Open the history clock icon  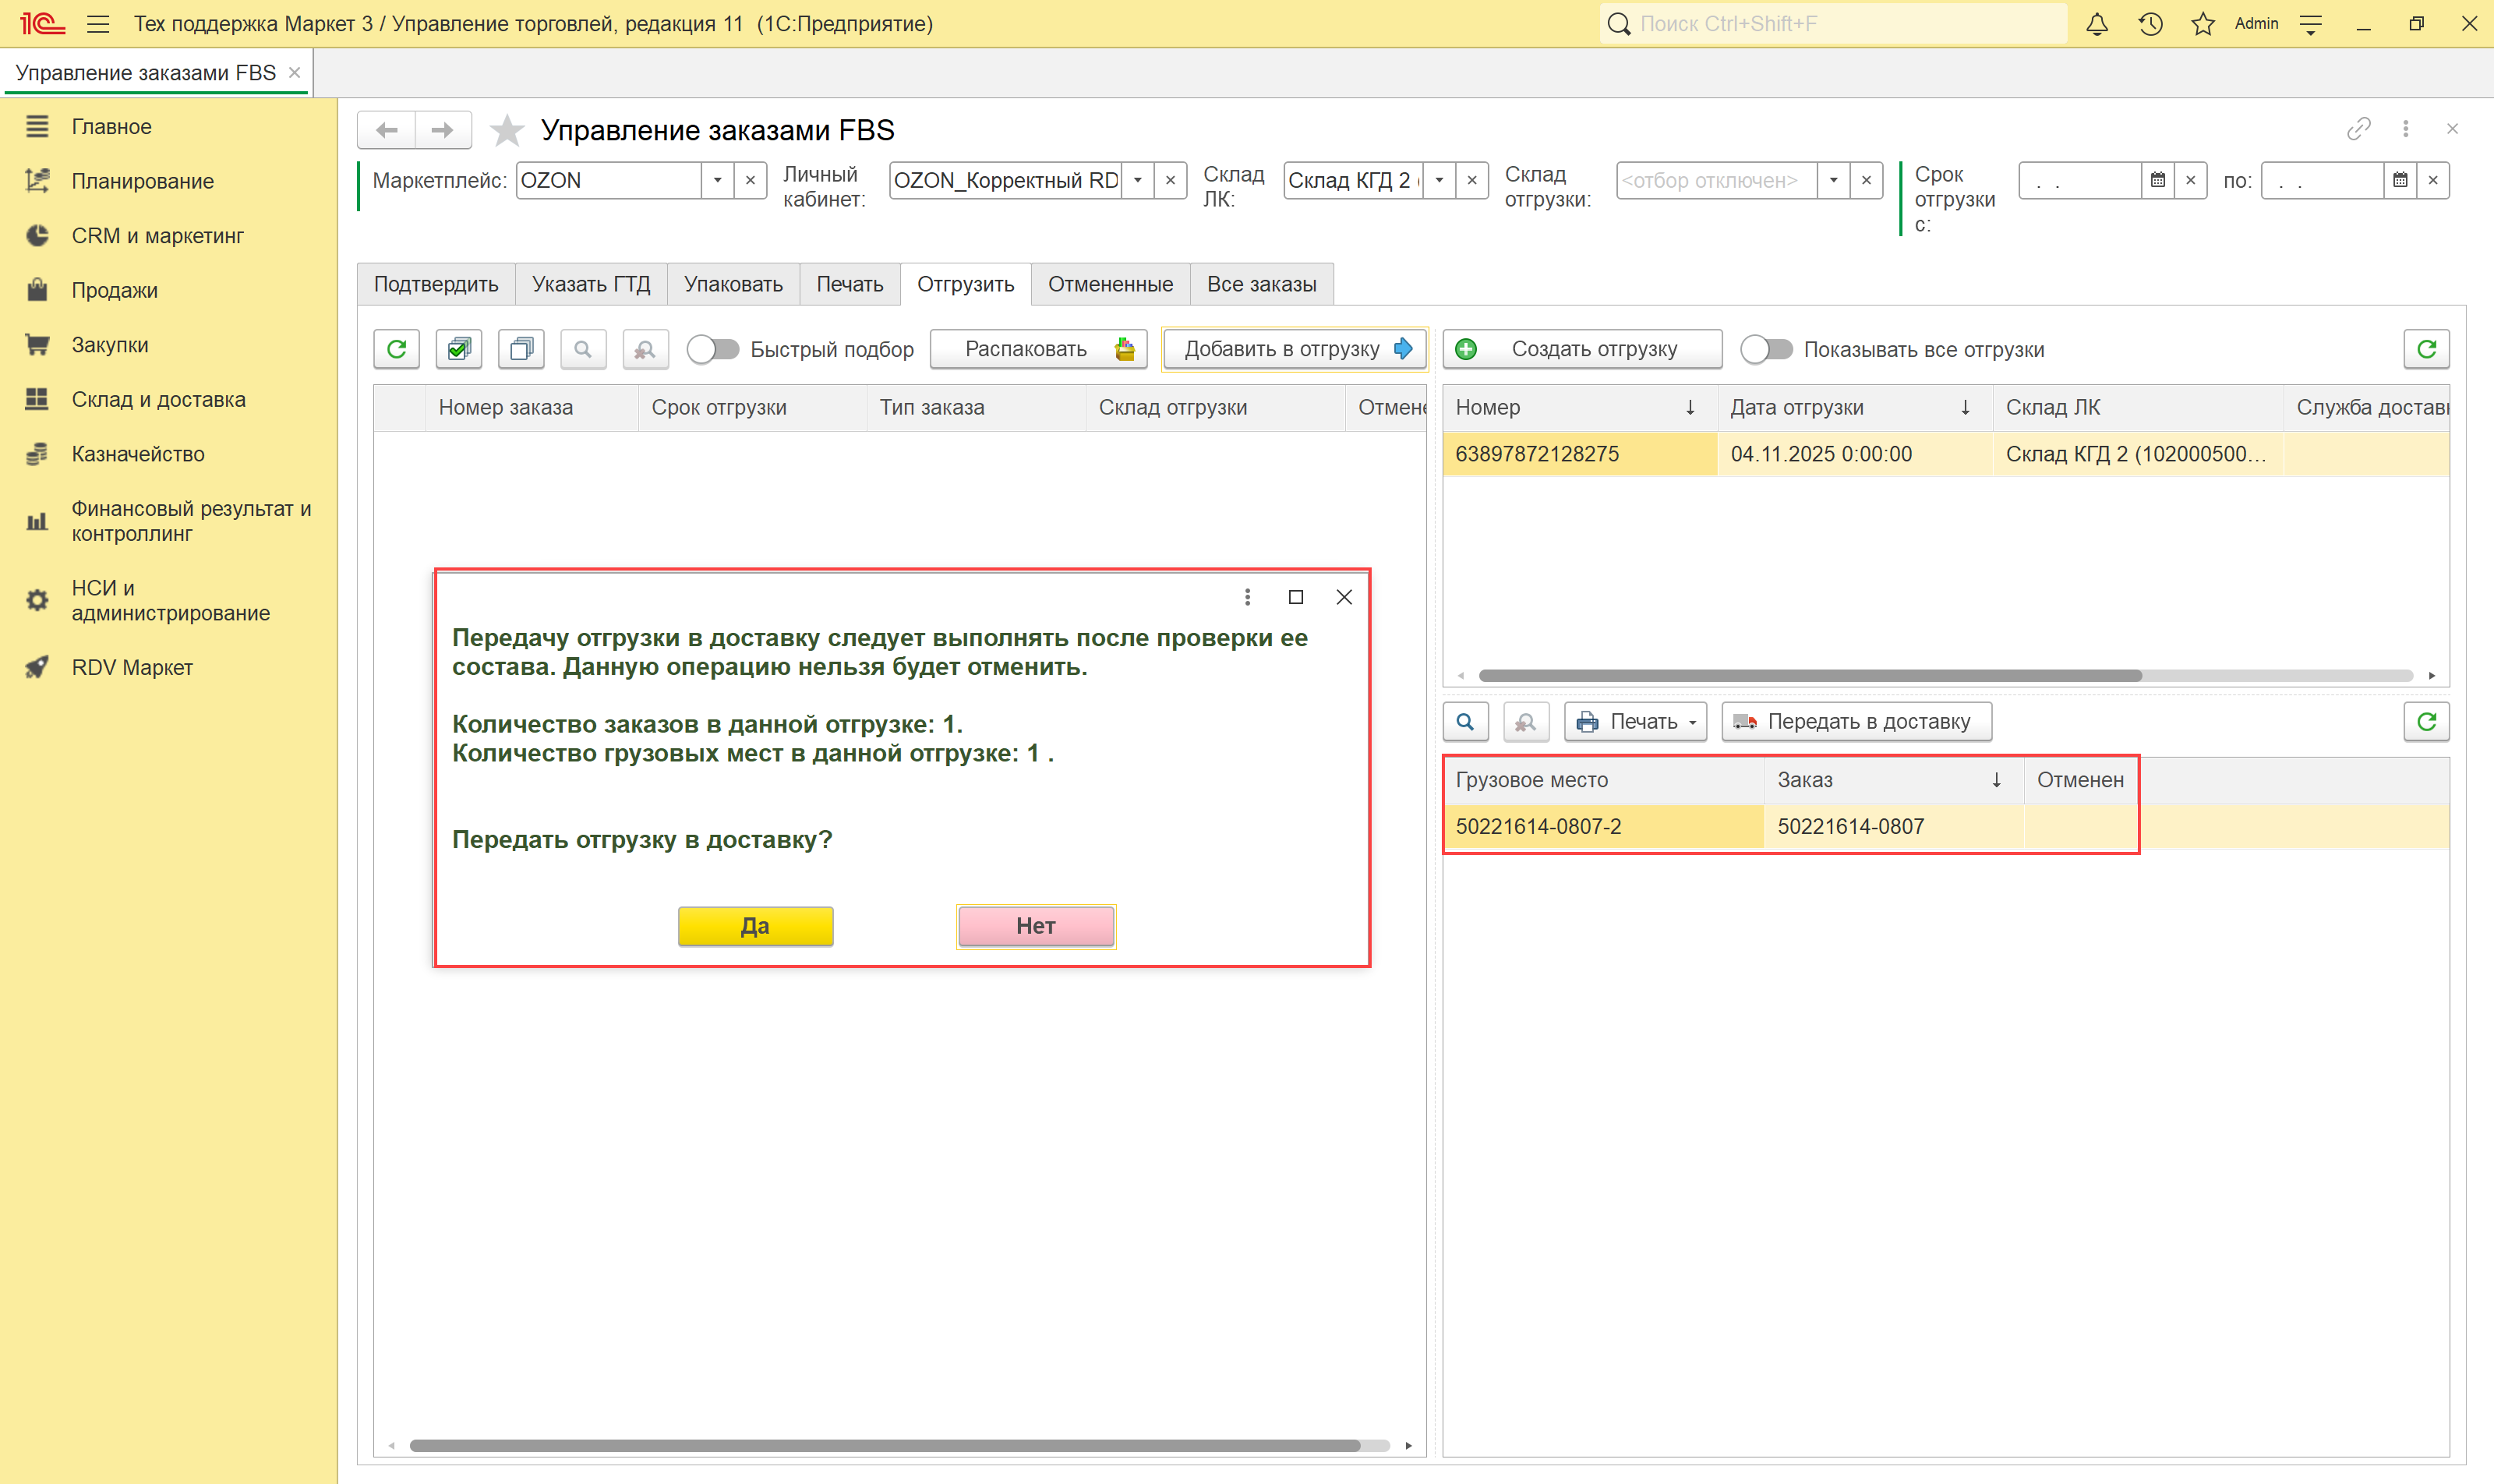coord(2150,24)
